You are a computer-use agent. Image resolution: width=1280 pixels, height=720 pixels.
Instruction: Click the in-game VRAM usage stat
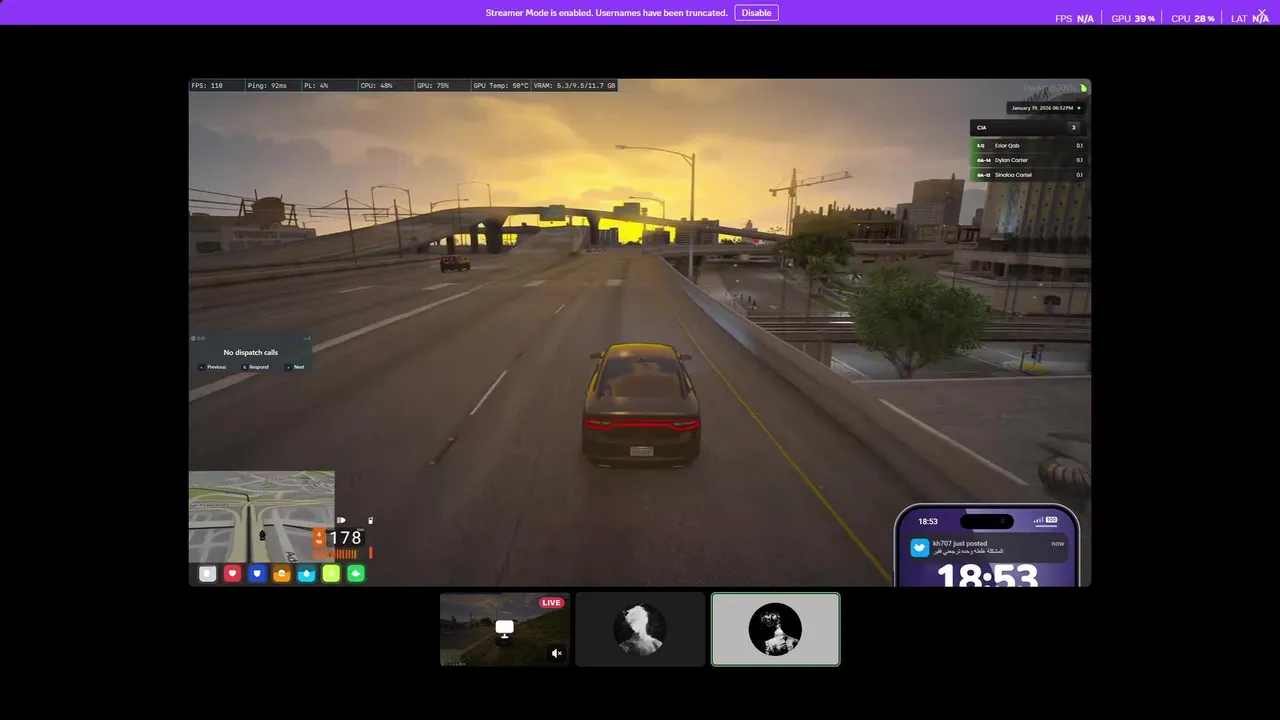tap(575, 86)
